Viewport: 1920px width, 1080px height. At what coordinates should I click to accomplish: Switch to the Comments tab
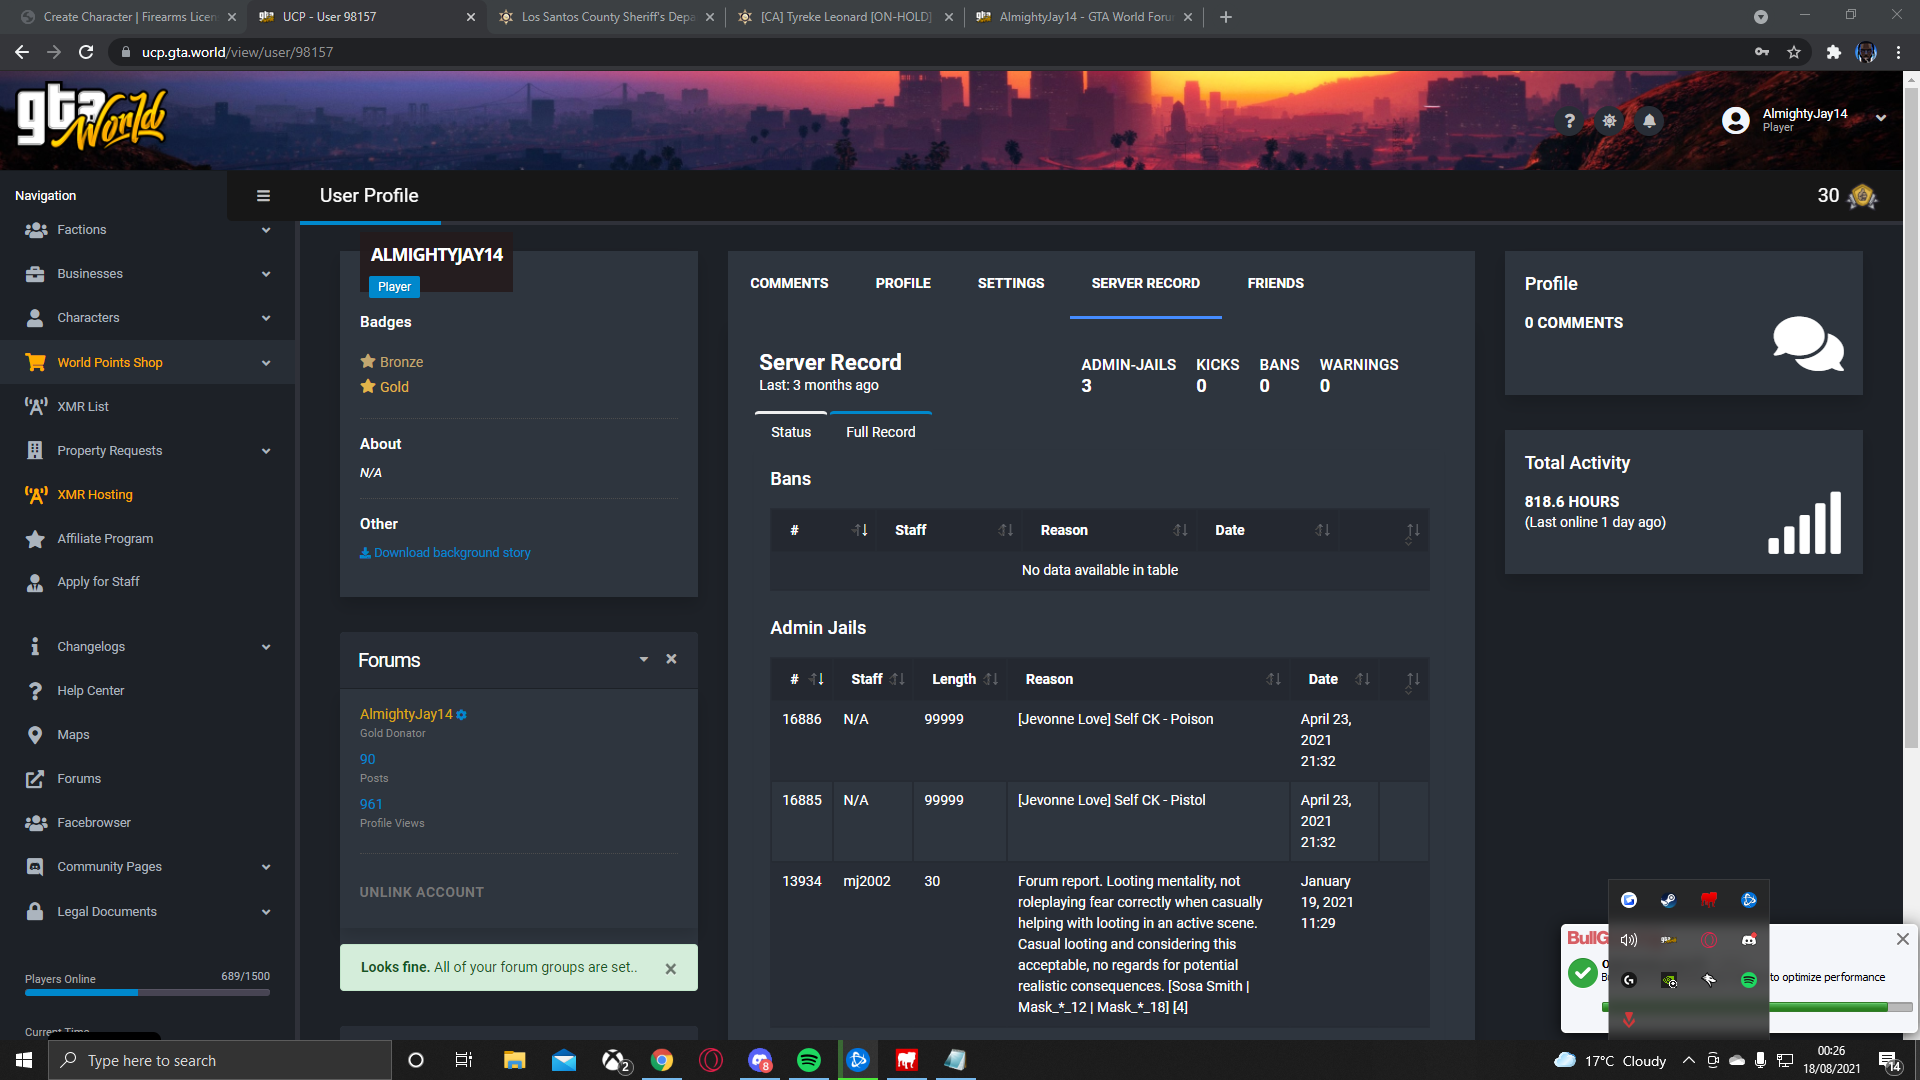789,284
